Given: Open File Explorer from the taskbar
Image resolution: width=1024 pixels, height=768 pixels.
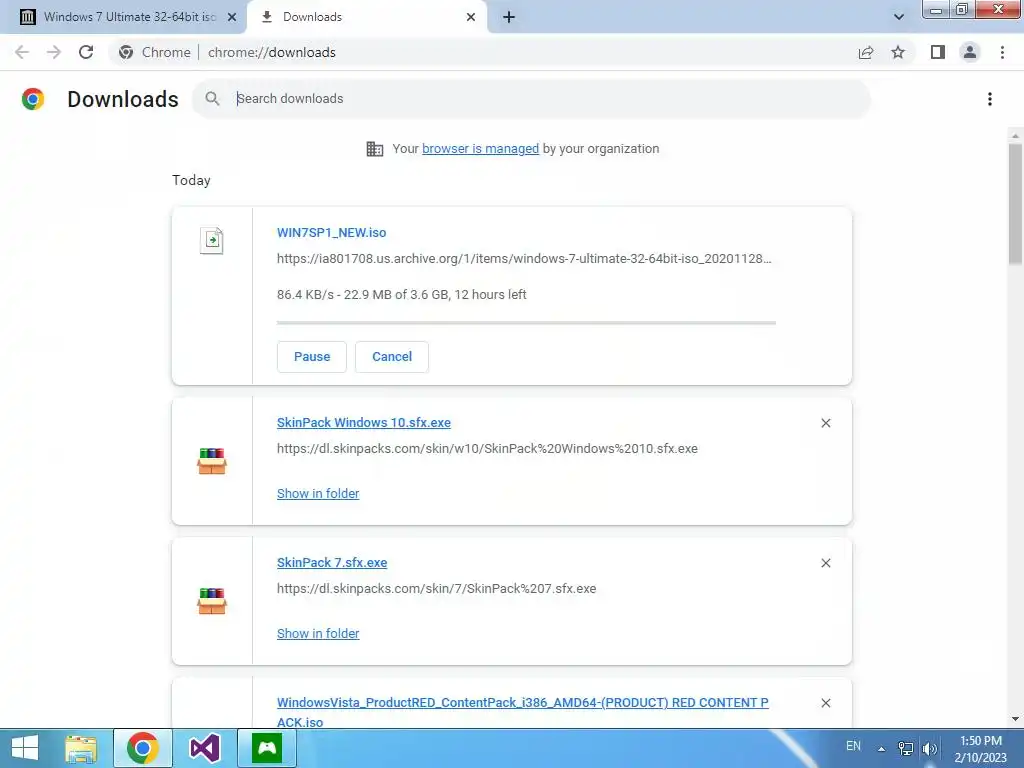Looking at the screenshot, I should click(81, 748).
